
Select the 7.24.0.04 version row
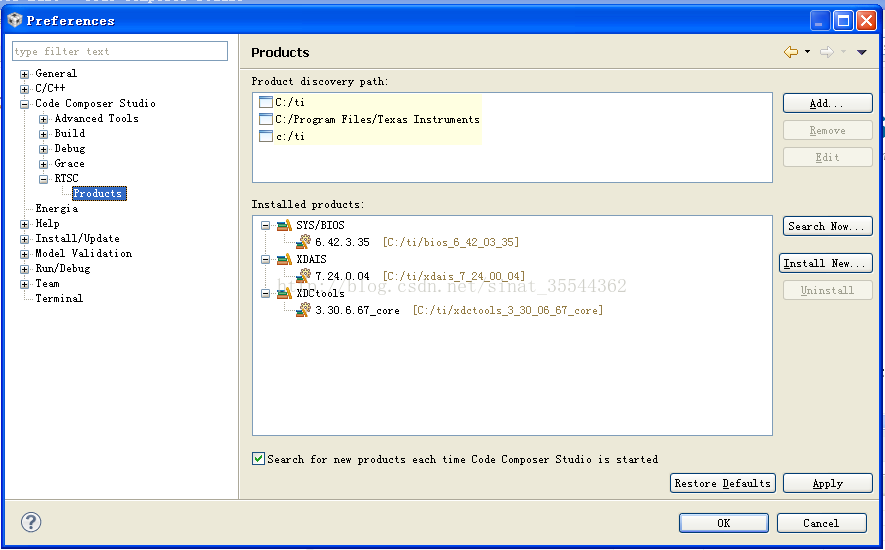[x=410, y=276]
